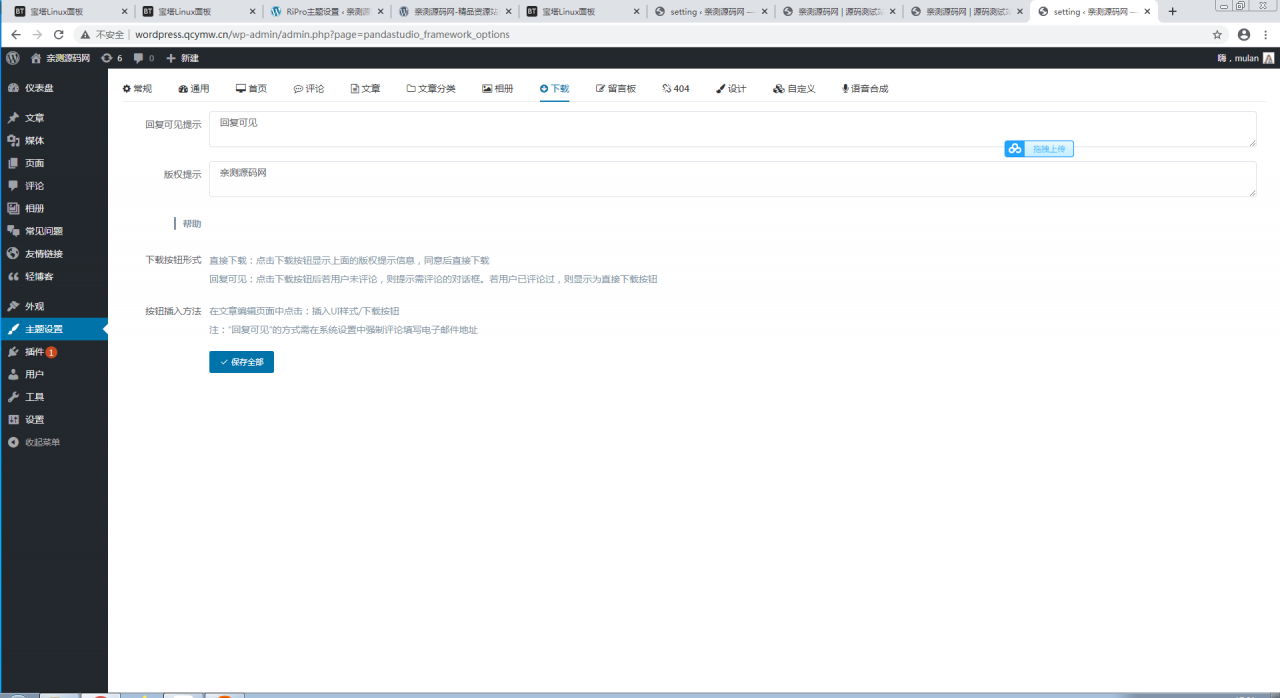The width and height of the screenshot is (1280, 698).
Task: Switch to the 自定义 settings tab
Action: (x=794, y=89)
